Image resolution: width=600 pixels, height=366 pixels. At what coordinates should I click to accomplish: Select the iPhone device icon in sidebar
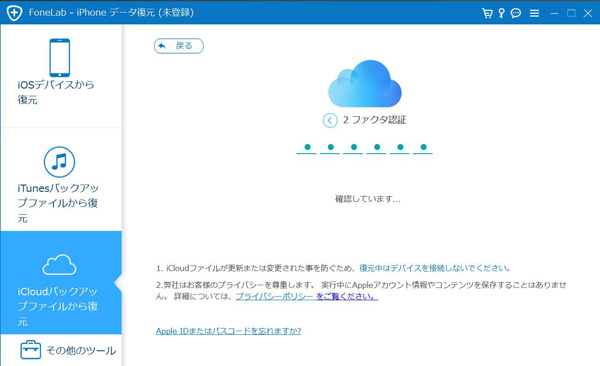(x=60, y=57)
